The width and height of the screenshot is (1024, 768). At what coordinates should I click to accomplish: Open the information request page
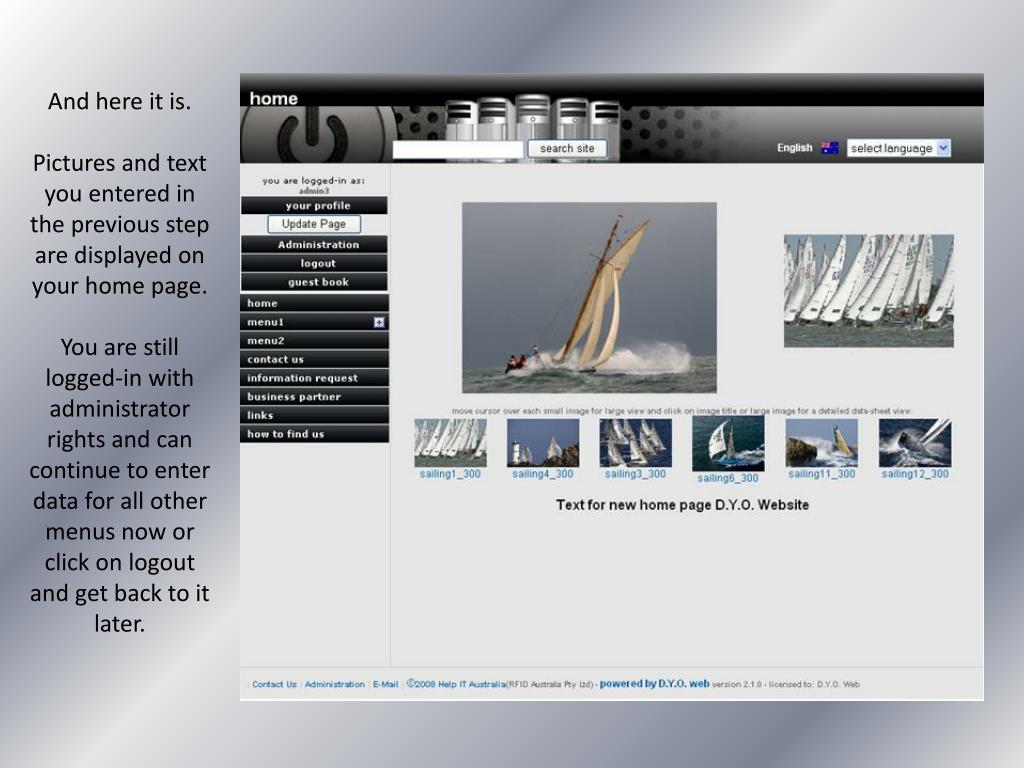click(x=314, y=378)
